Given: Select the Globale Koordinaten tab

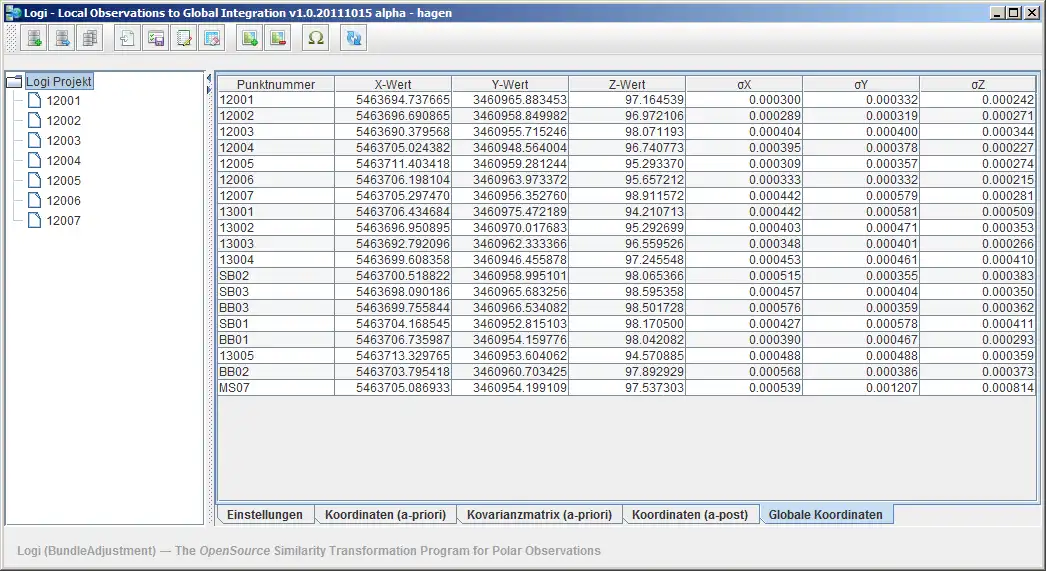Looking at the screenshot, I should (x=825, y=515).
